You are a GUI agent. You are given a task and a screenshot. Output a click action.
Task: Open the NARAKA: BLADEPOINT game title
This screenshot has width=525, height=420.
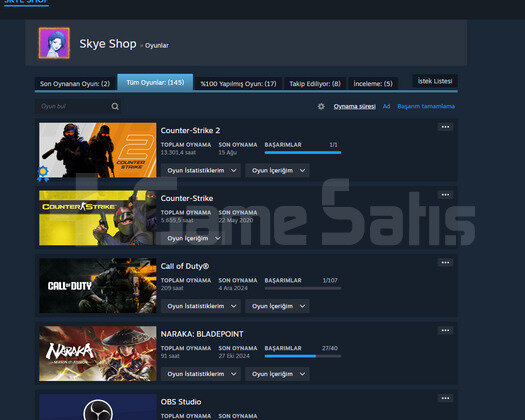[202, 334]
